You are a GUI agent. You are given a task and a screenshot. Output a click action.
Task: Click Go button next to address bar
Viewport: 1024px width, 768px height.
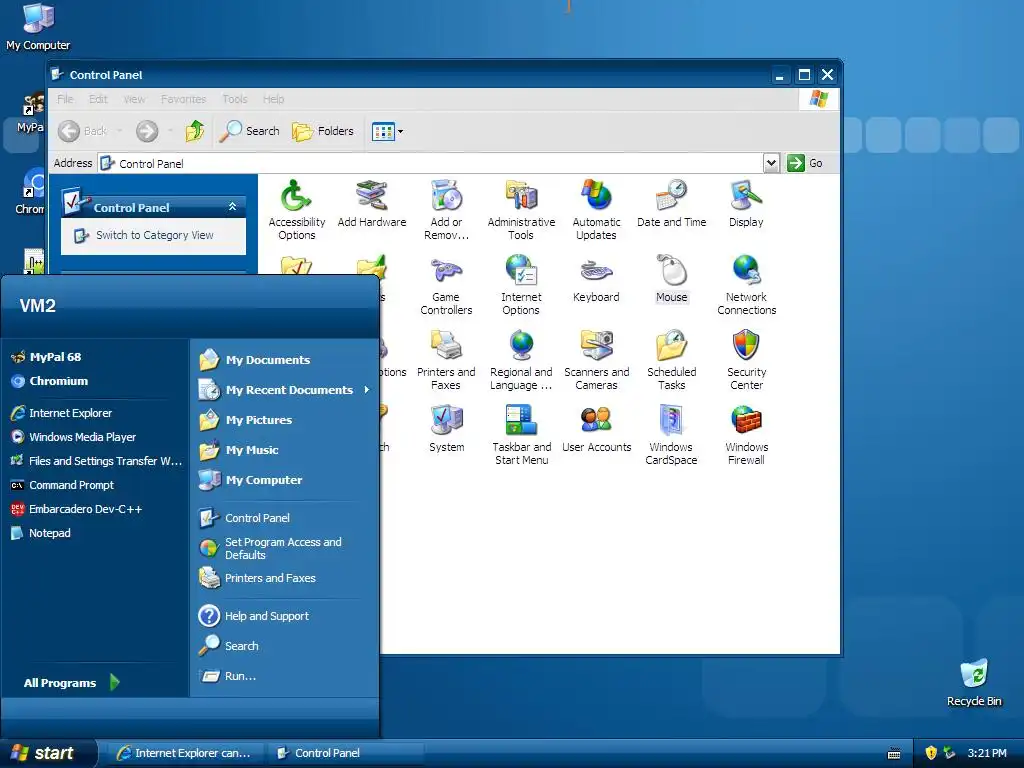[x=805, y=163]
